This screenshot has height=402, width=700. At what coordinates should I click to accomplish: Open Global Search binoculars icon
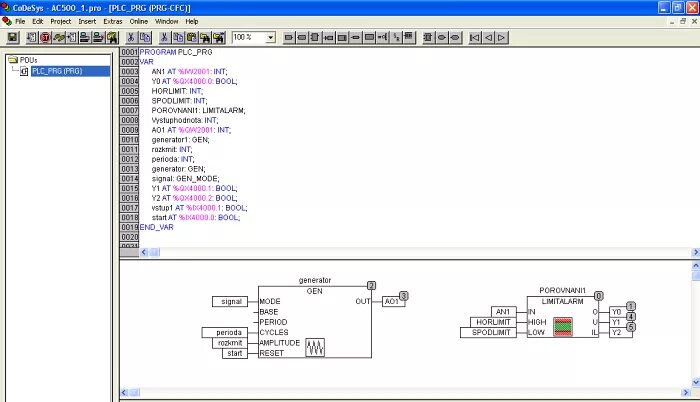pos(112,38)
